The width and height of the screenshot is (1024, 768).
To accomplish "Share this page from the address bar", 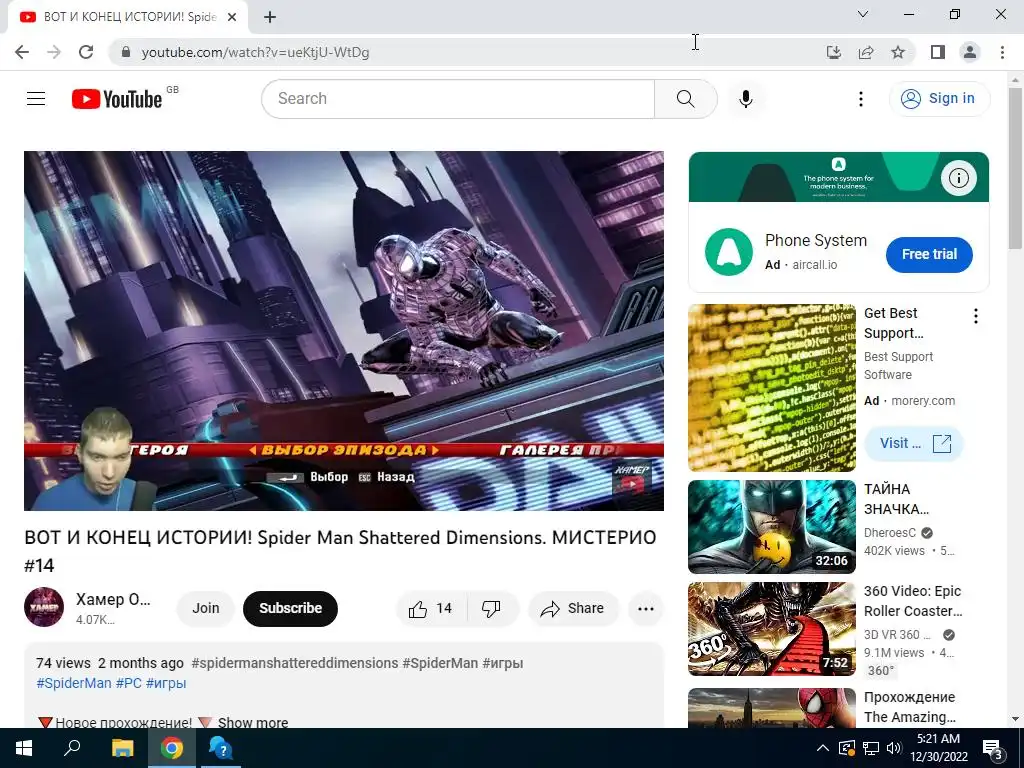I will point(866,52).
